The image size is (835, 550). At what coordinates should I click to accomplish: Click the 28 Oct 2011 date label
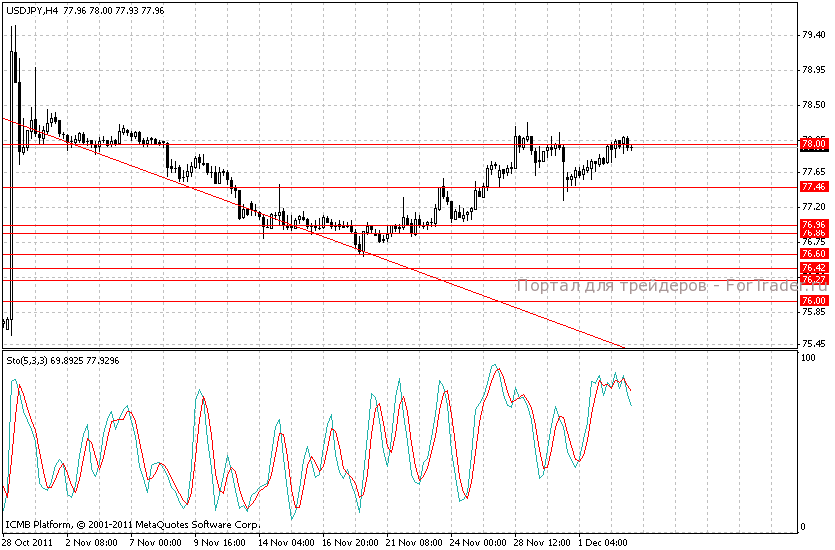click(x=28, y=542)
